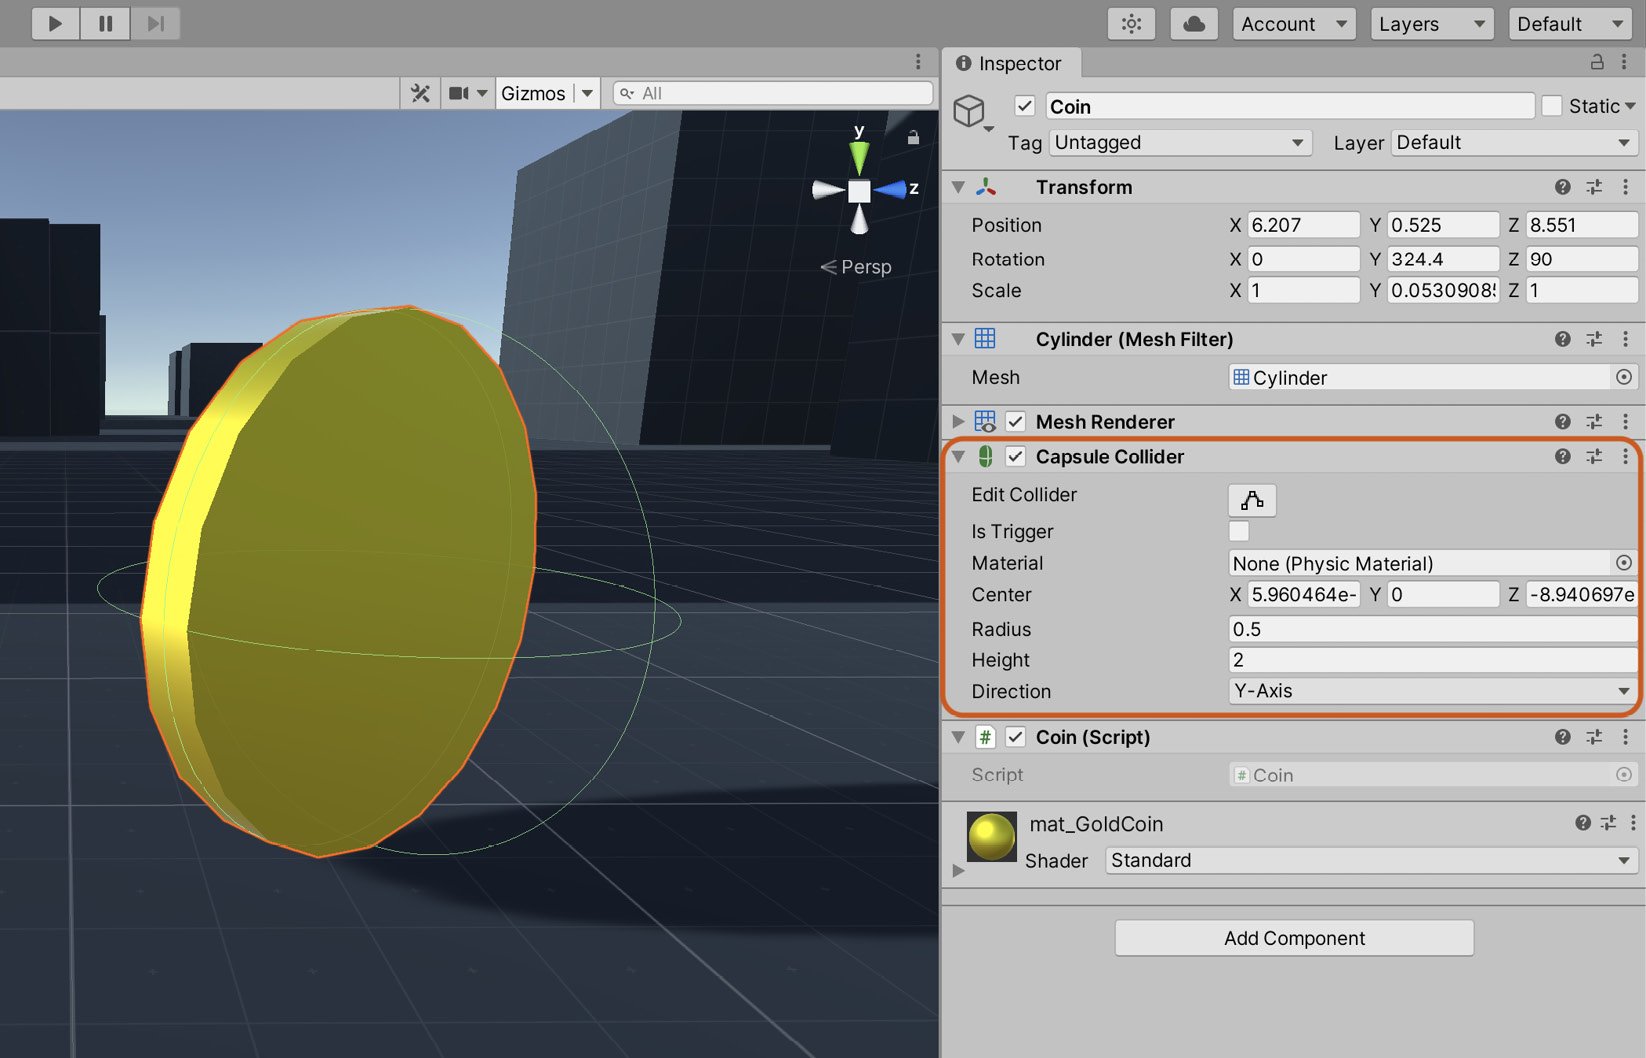The image size is (1646, 1058).
Task: Lock the Inspector panel
Action: tap(1597, 62)
